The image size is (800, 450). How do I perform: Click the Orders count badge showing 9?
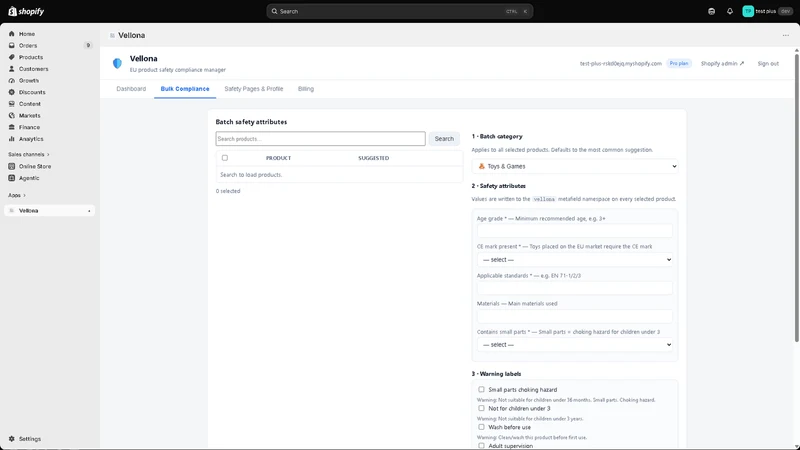[88, 45]
